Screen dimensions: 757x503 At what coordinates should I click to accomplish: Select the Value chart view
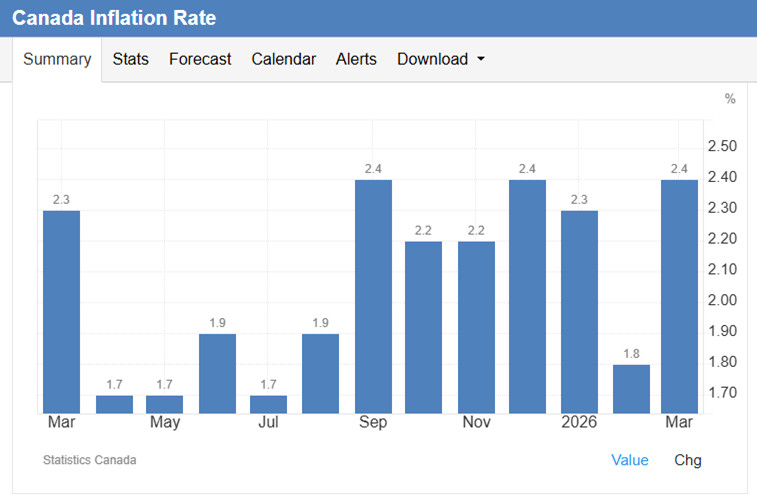pos(630,460)
